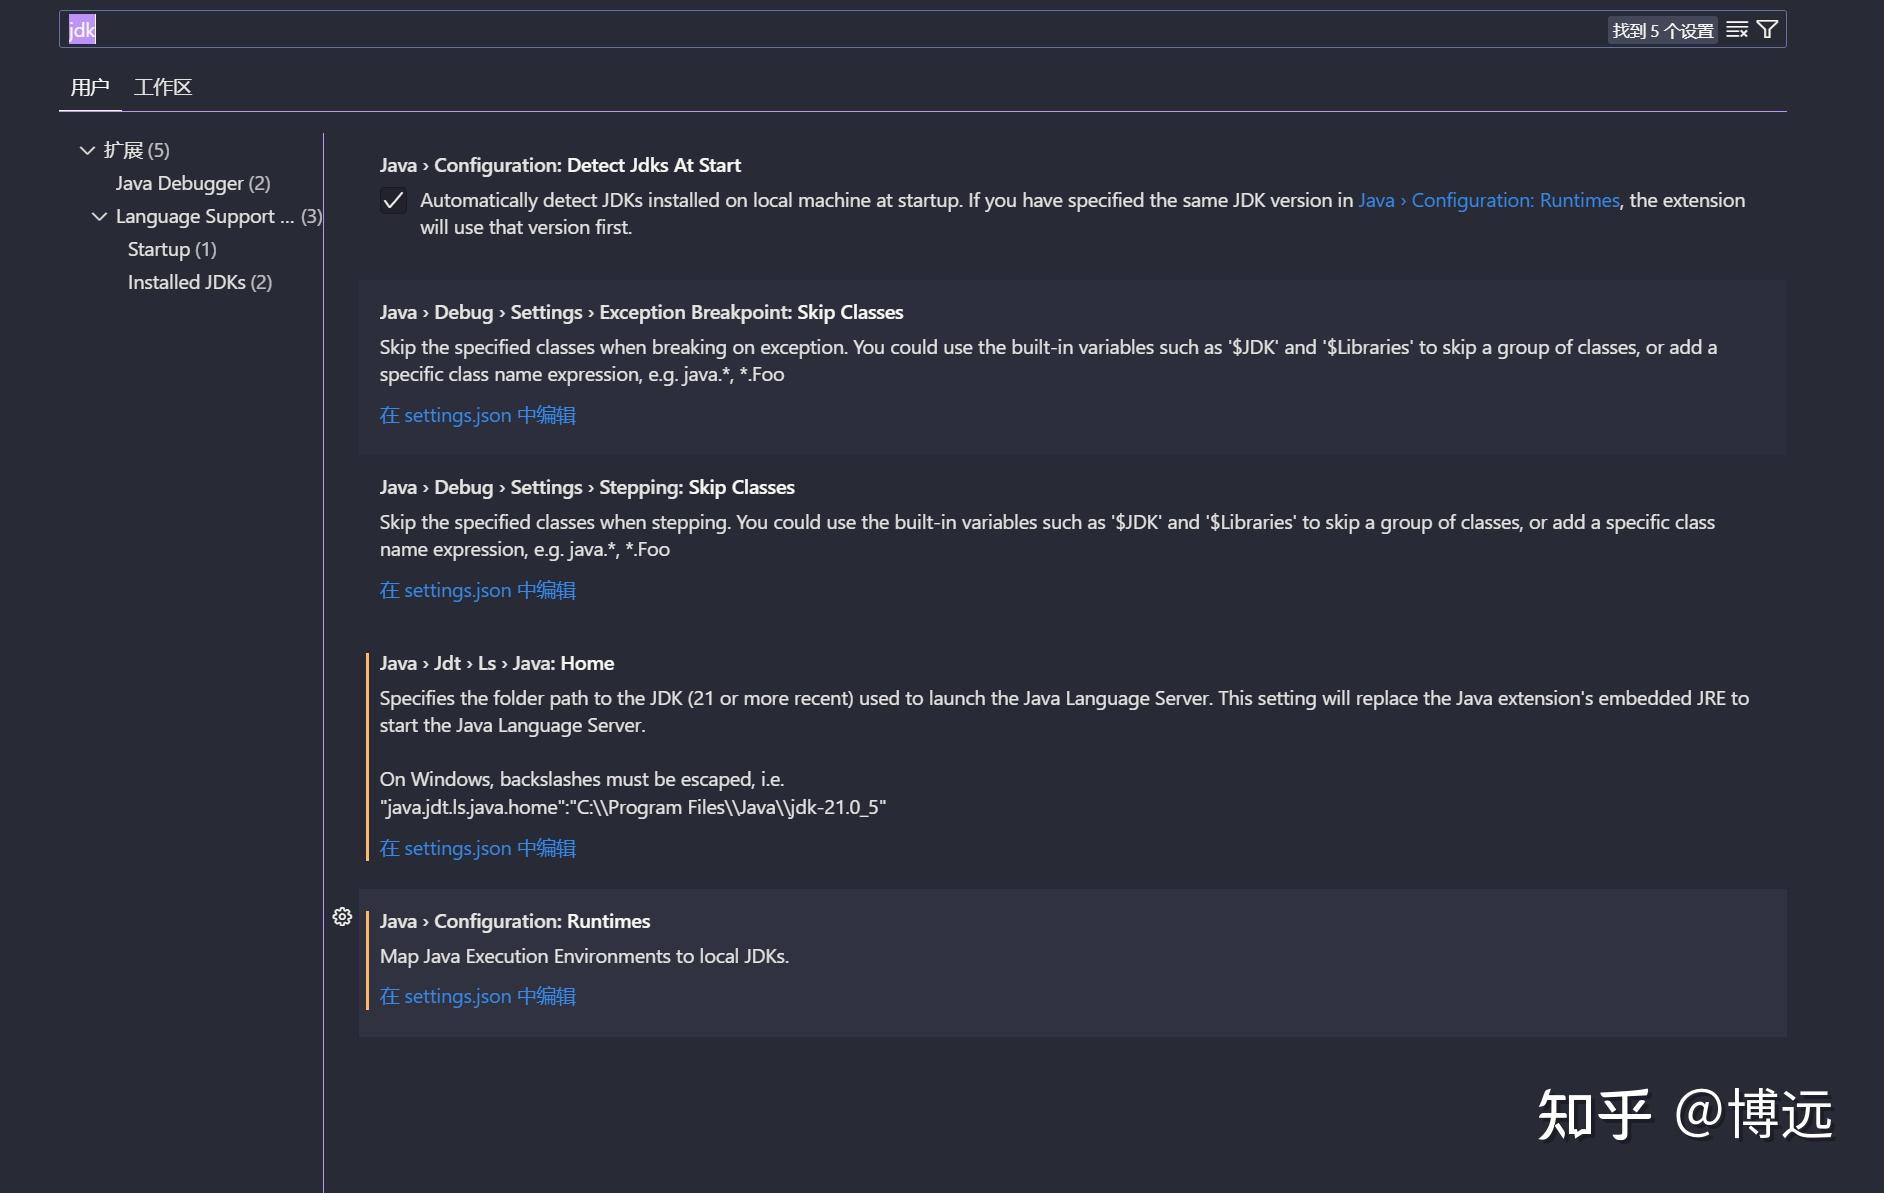The image size is (1884, 1193).
Task: Click the Detect Jdks At Start setting title
Action: [560, 165]
